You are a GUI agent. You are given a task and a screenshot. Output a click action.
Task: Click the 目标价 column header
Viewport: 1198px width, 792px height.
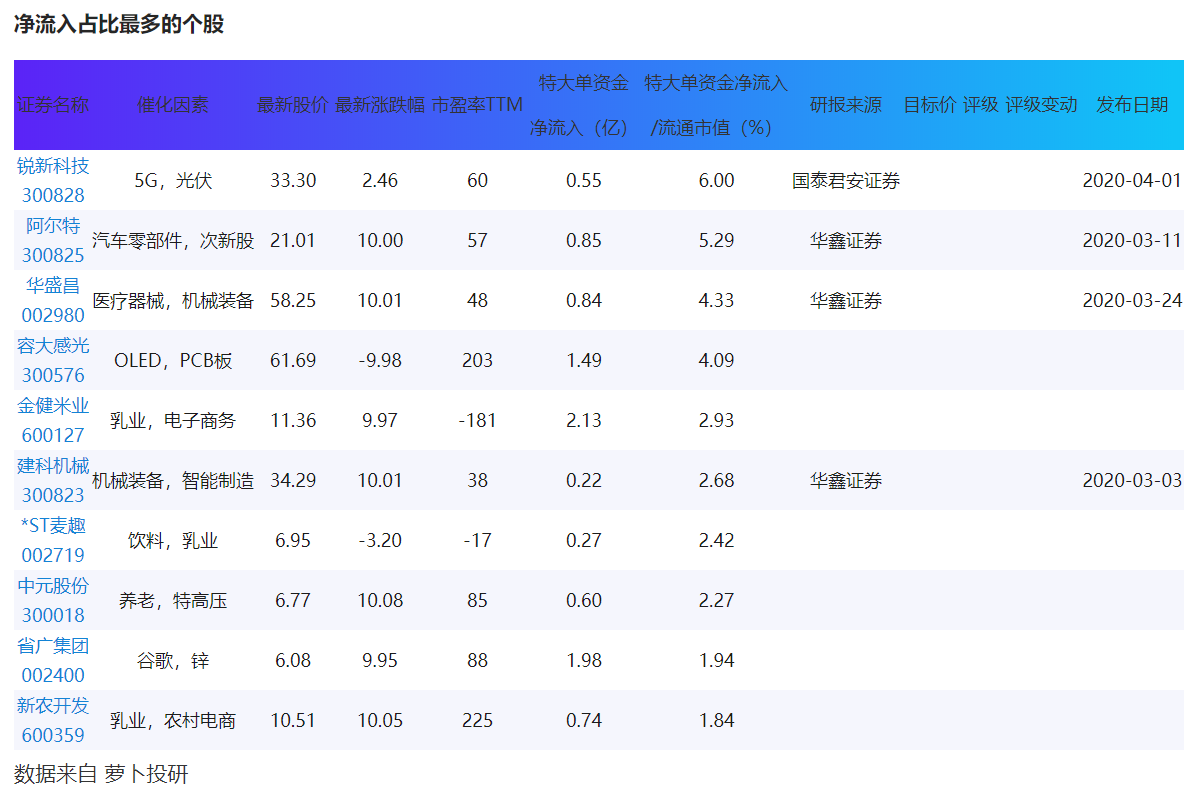(x=930, y=105)
